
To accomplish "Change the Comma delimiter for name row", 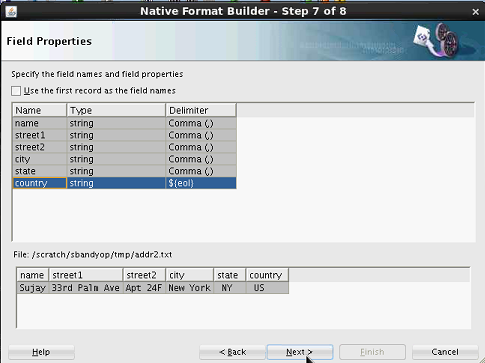I will click(x=201, y=123).
